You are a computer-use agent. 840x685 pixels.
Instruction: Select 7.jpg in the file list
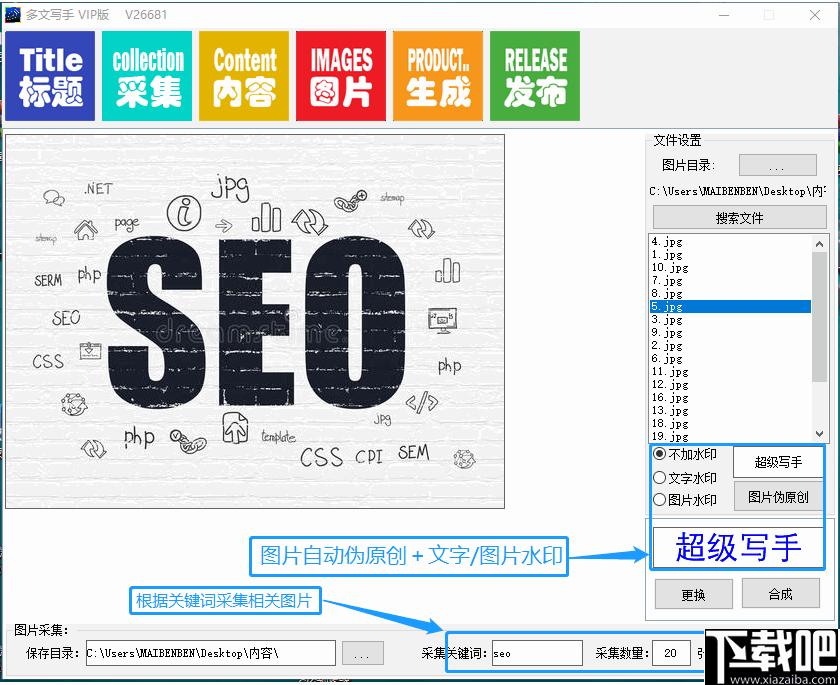[730, 281]
